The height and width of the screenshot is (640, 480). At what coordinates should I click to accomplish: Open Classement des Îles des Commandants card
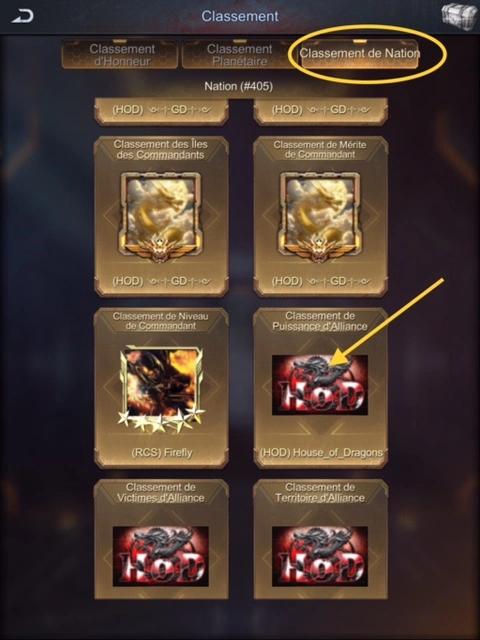click(x=161, y=217)
